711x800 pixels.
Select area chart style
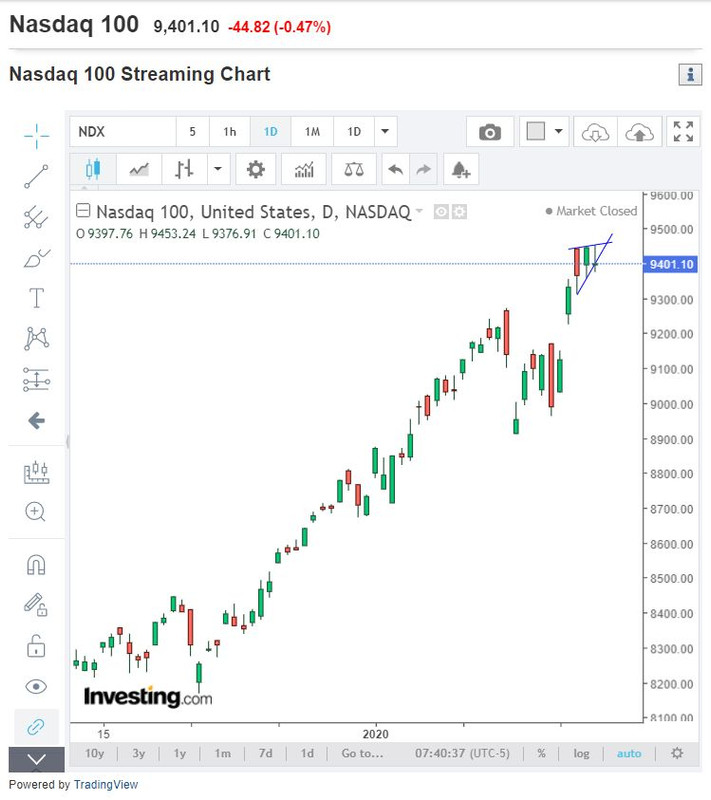[139, 169]
